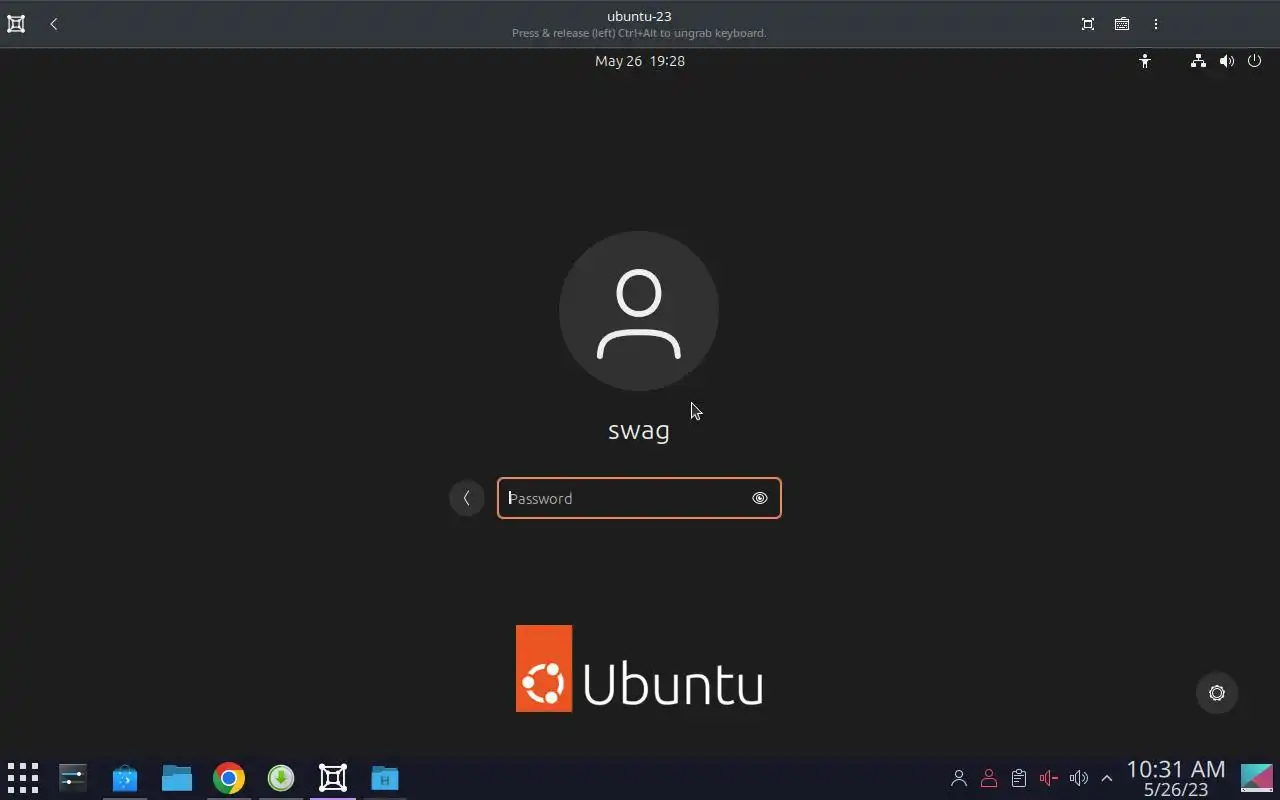Viewport: 1280px width, 800px height.
Task: Return to user list with back chevron
Action: (467, 498)
